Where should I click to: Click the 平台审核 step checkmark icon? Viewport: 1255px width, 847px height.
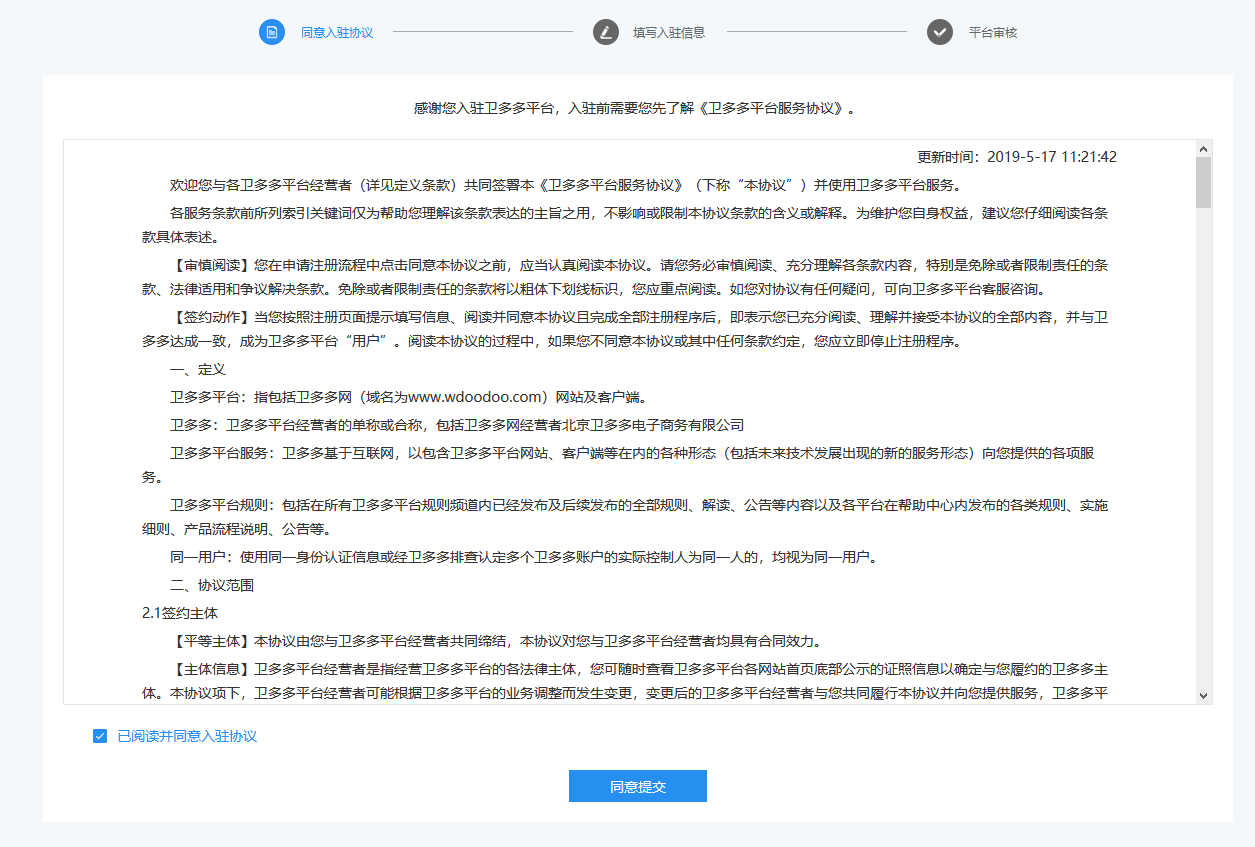coord(940,32)
